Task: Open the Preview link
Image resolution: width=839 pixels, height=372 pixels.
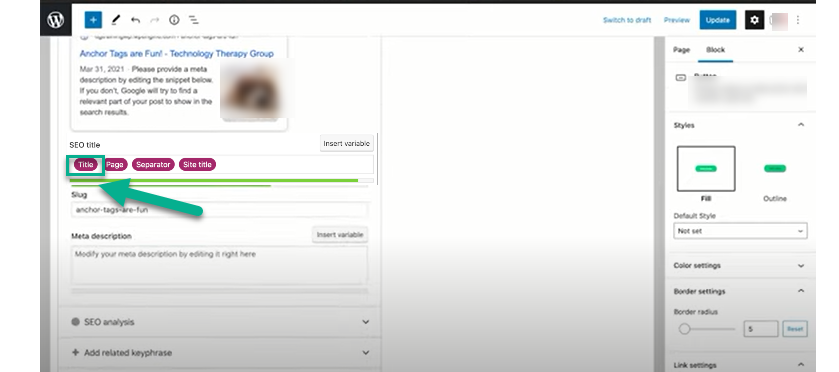Action: click(x=677, y=20)
